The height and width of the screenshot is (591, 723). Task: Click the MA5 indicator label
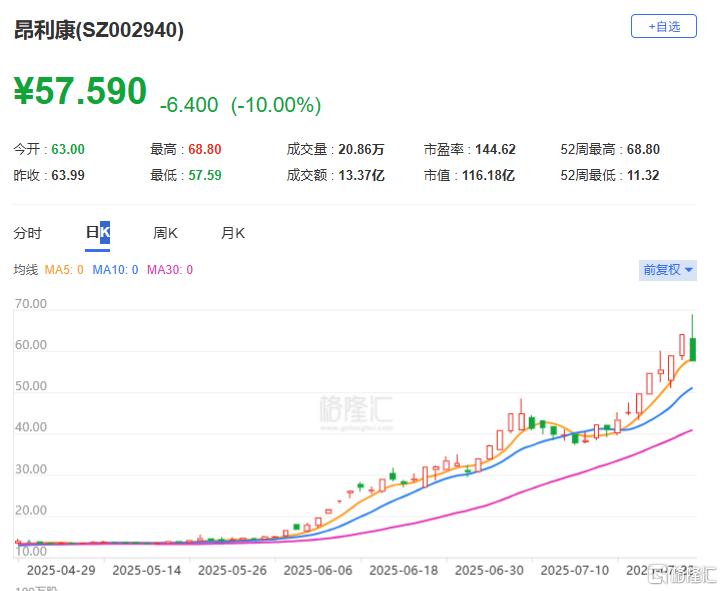tap(64, 270)
